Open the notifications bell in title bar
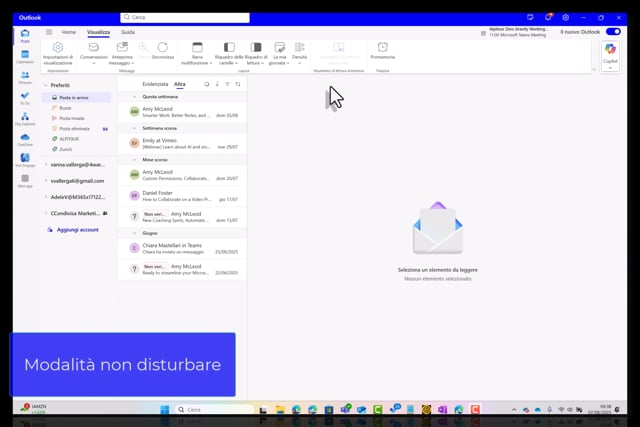The image size is (640, 427). point(548,18)
